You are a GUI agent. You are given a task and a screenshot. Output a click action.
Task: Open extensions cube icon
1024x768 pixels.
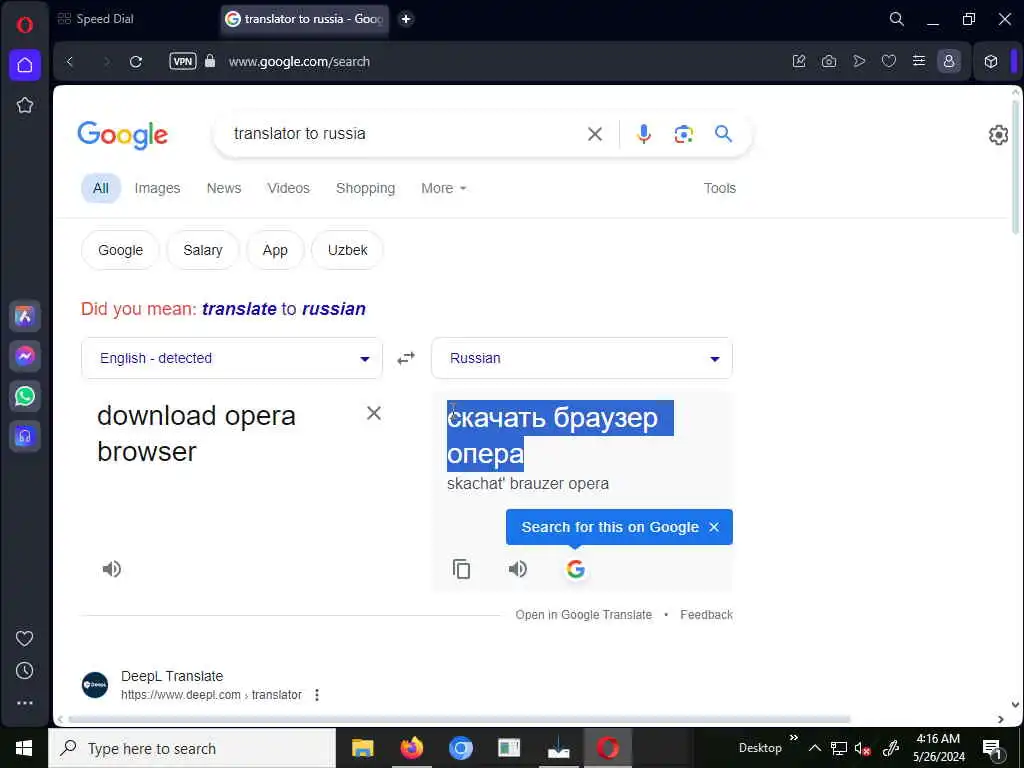click(x=991, y=61)
